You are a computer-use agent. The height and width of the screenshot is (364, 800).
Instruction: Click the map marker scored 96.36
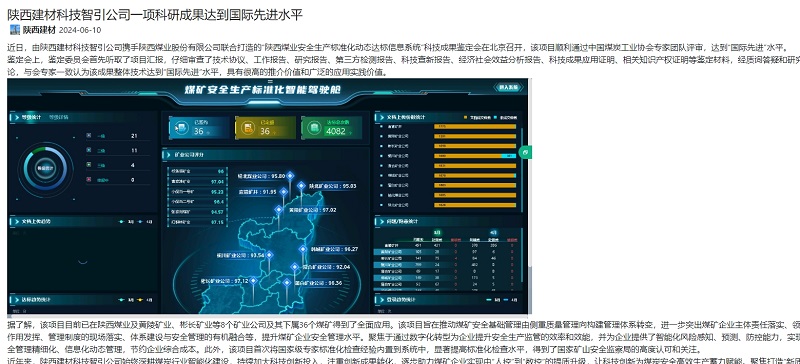click(x=287, y=282)
